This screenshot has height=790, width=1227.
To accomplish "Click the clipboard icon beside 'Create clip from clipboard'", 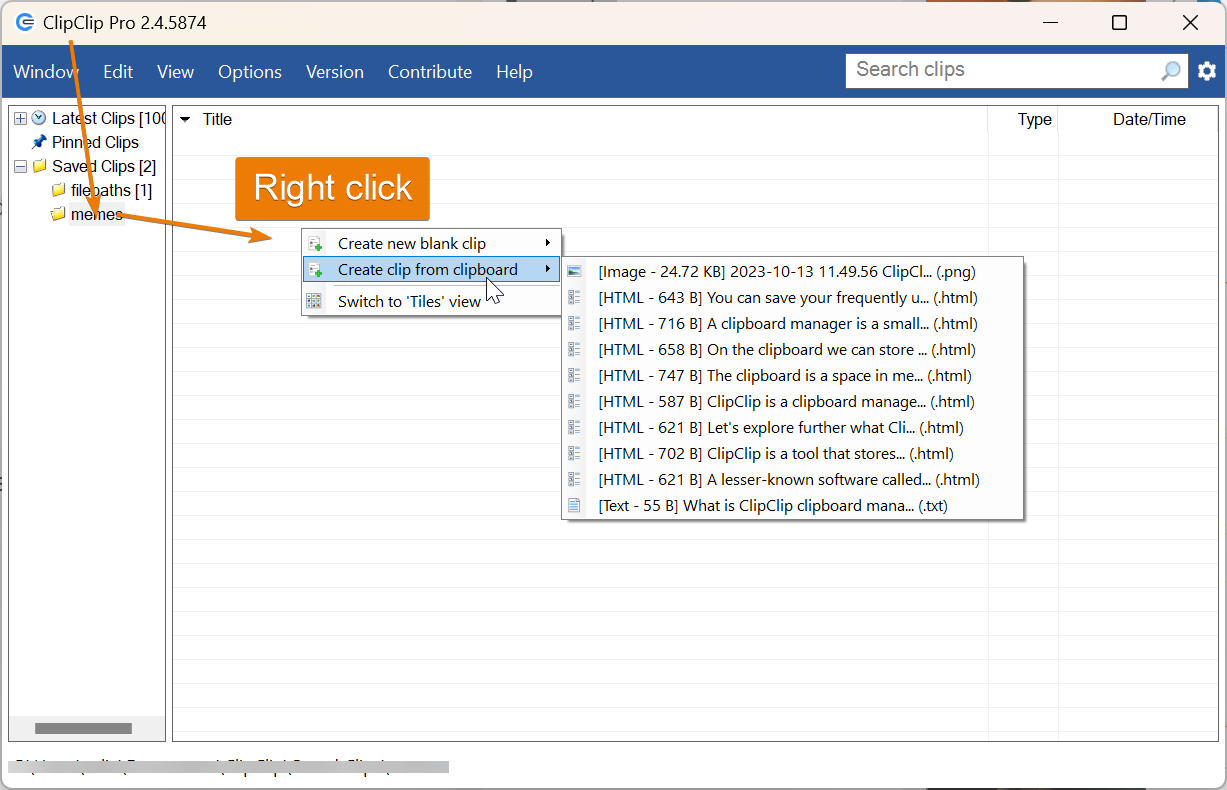I will 315,269.
